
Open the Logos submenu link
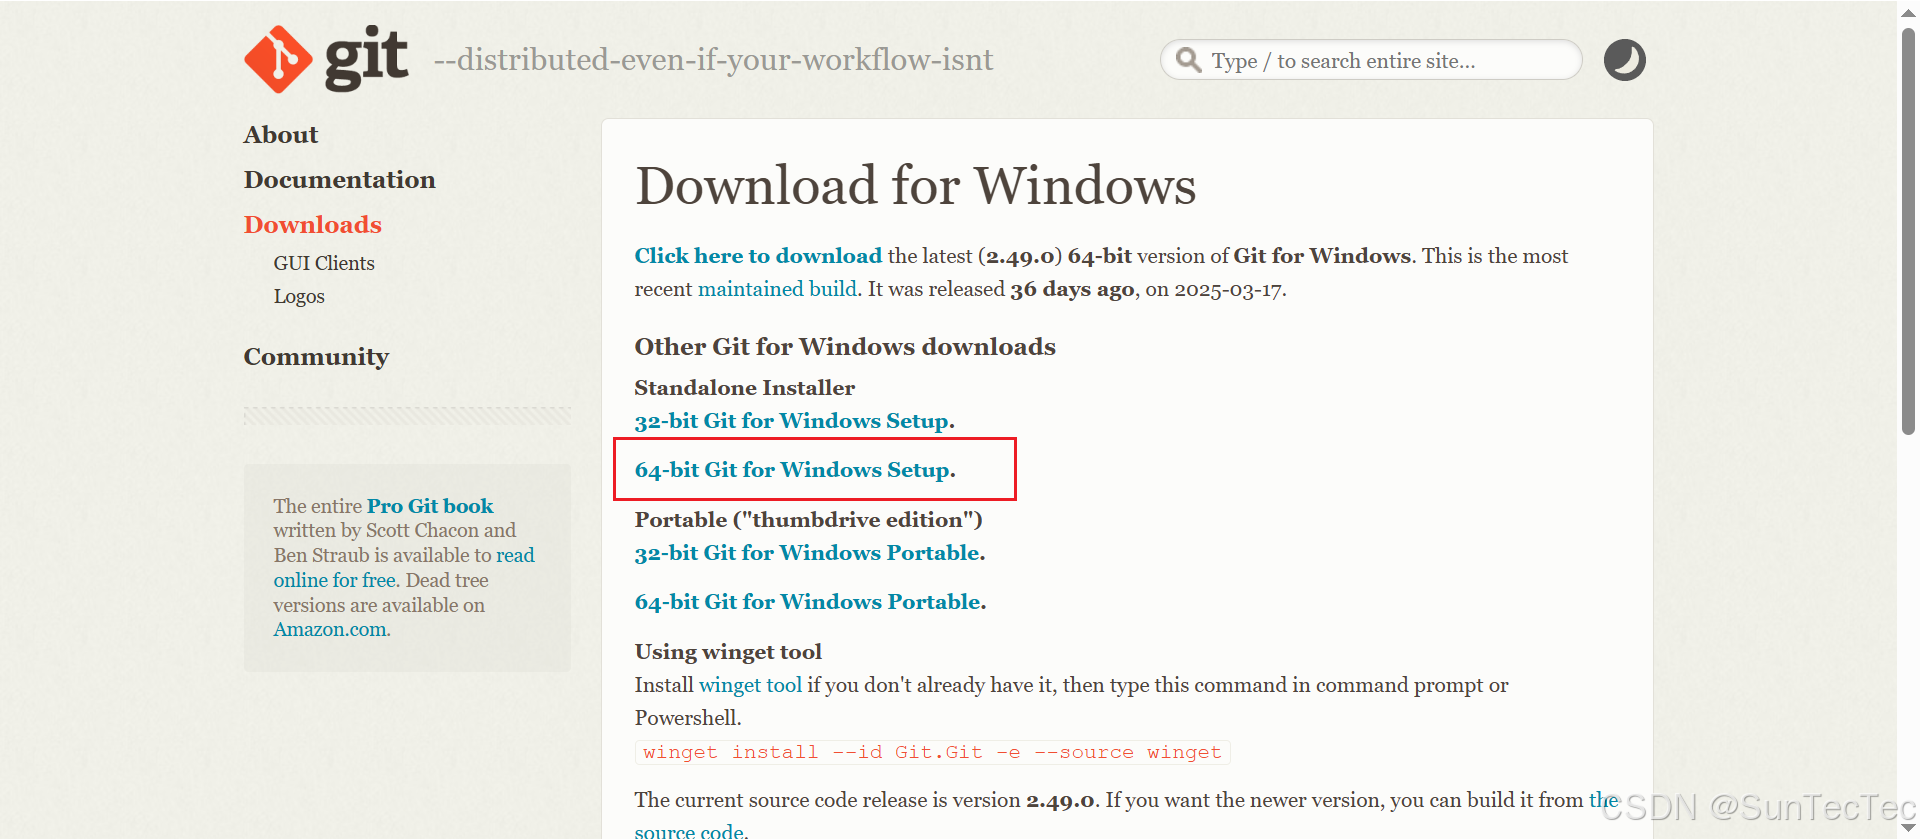299,296
